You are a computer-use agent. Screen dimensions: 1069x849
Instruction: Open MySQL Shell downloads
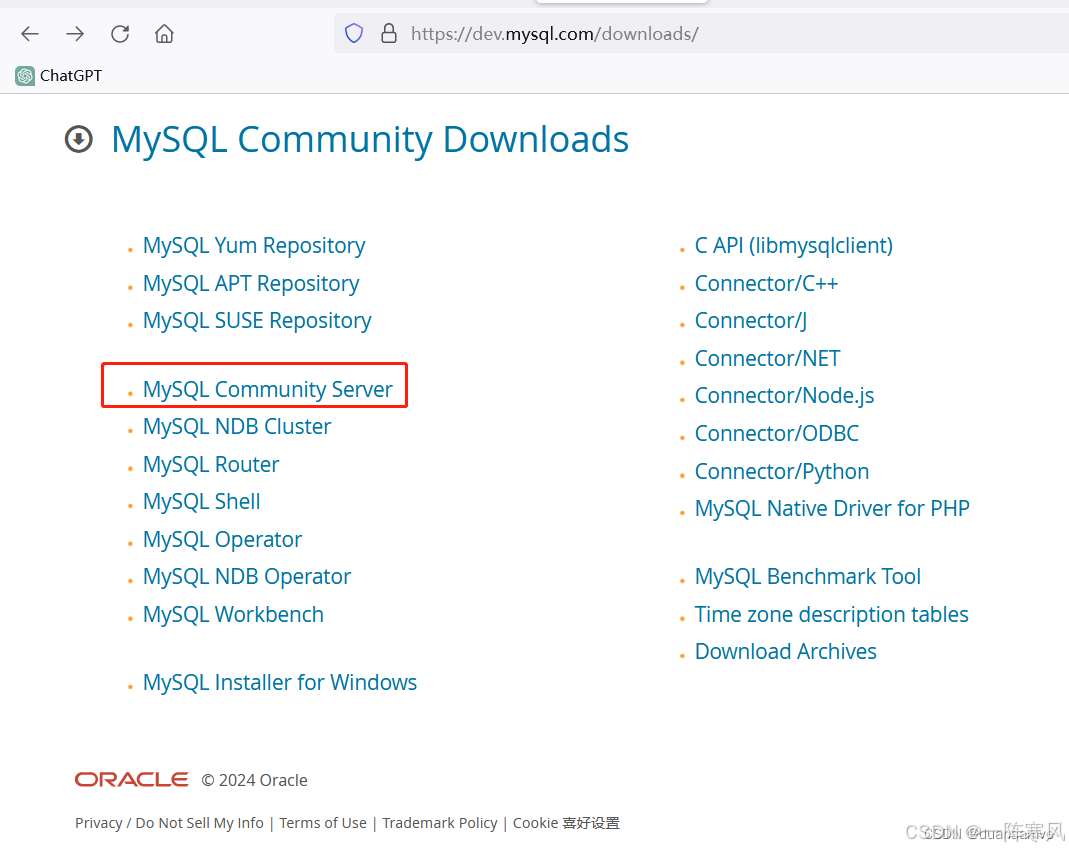pyautogui.click(x=201, y=502)
